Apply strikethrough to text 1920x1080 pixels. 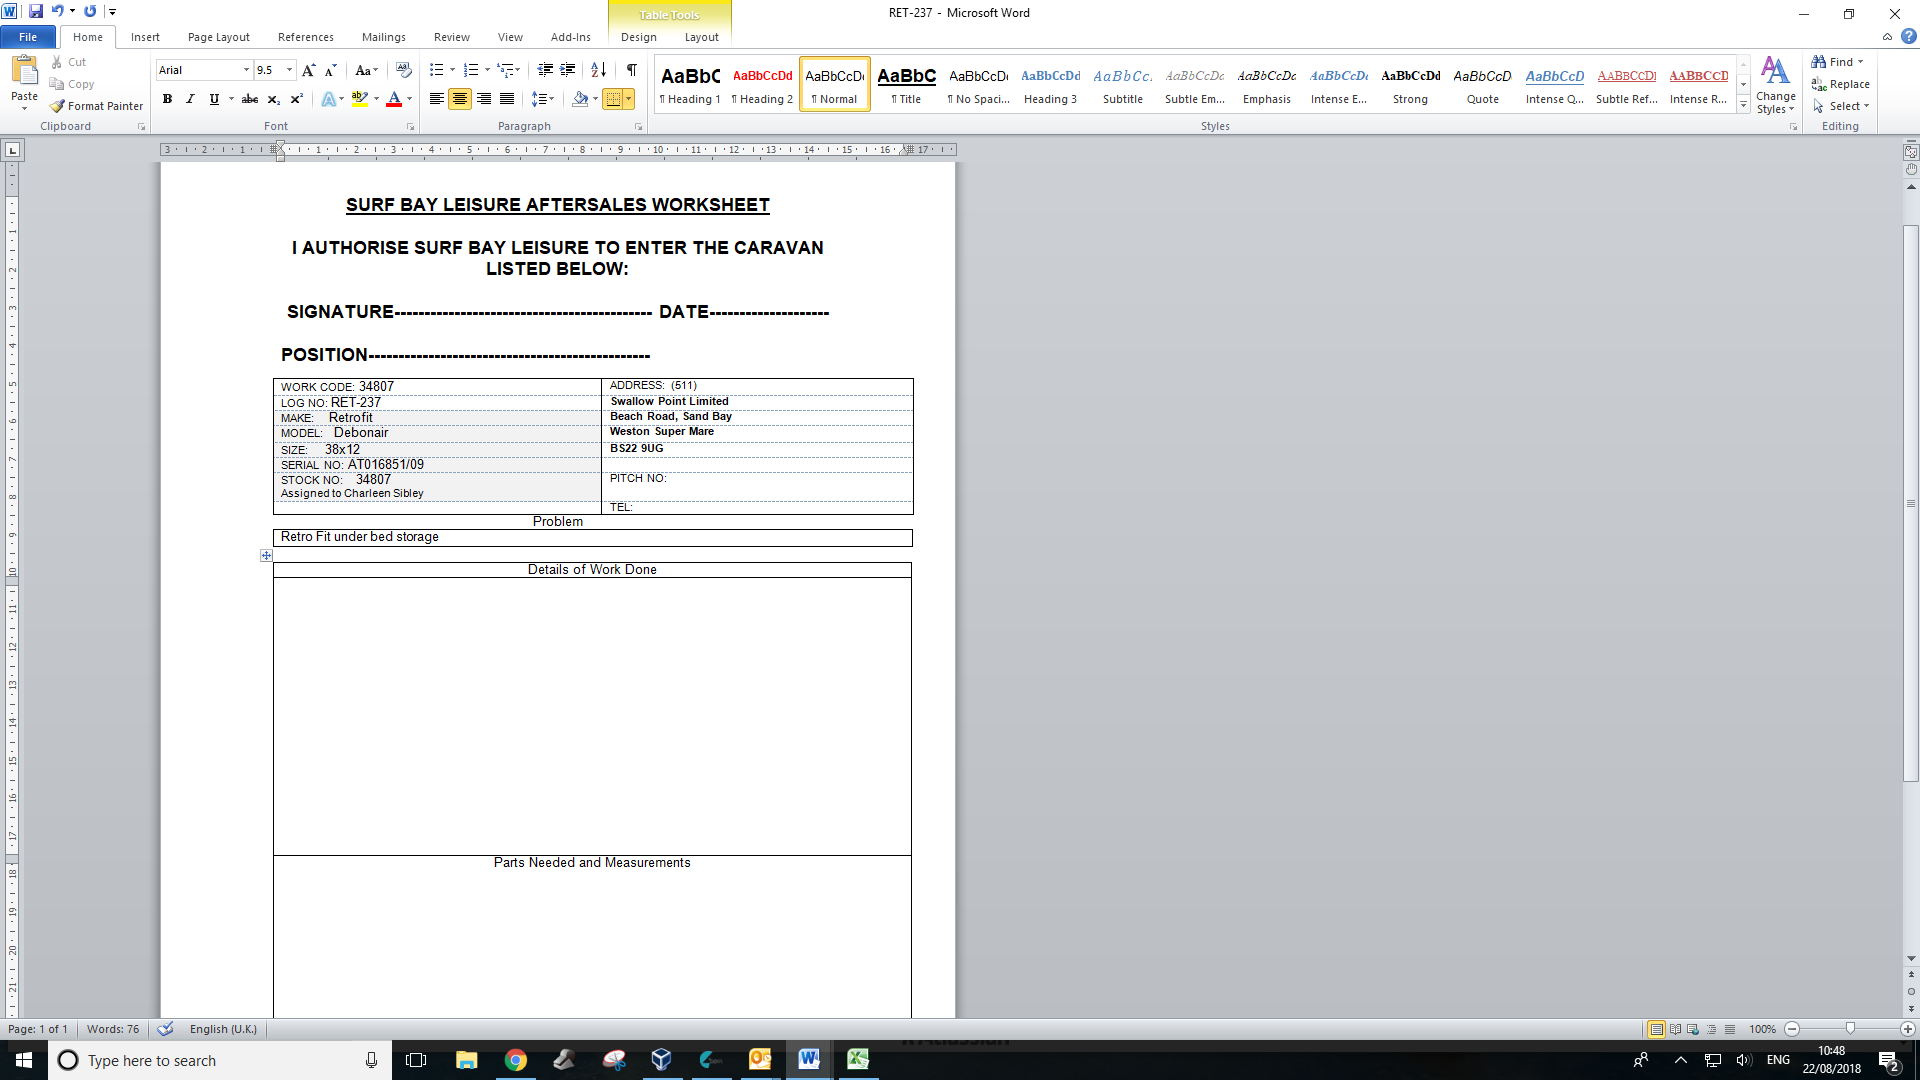point(250,99)
